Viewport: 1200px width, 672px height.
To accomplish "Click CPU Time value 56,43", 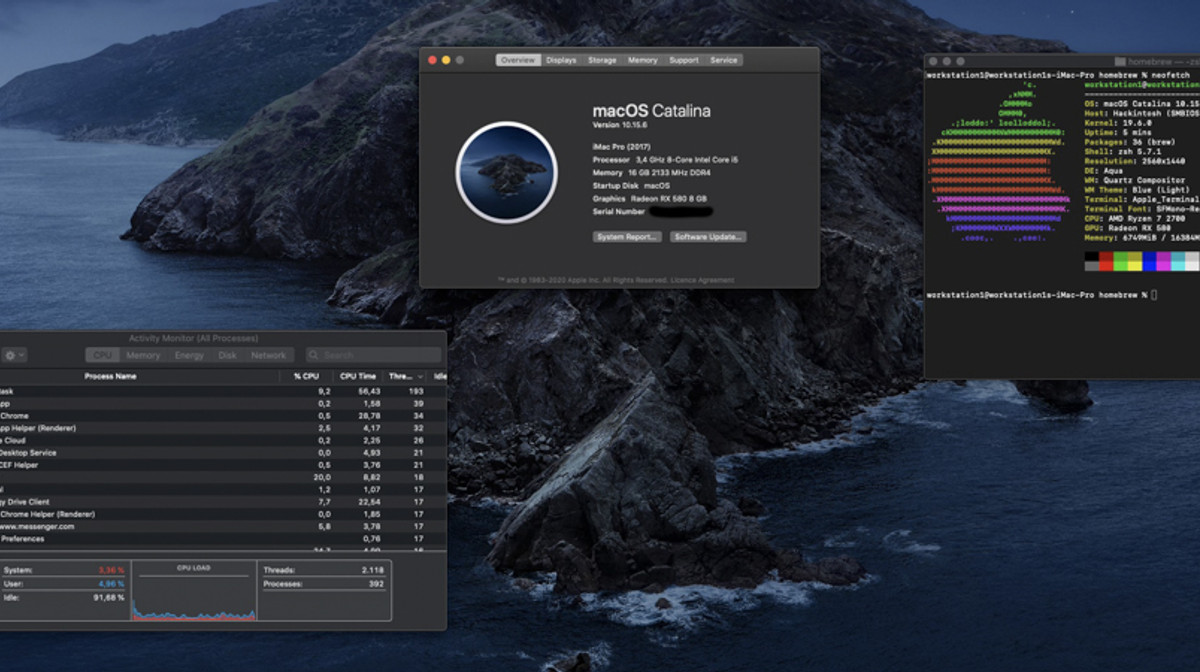I will pyautogui.click(x=369, y=391).
